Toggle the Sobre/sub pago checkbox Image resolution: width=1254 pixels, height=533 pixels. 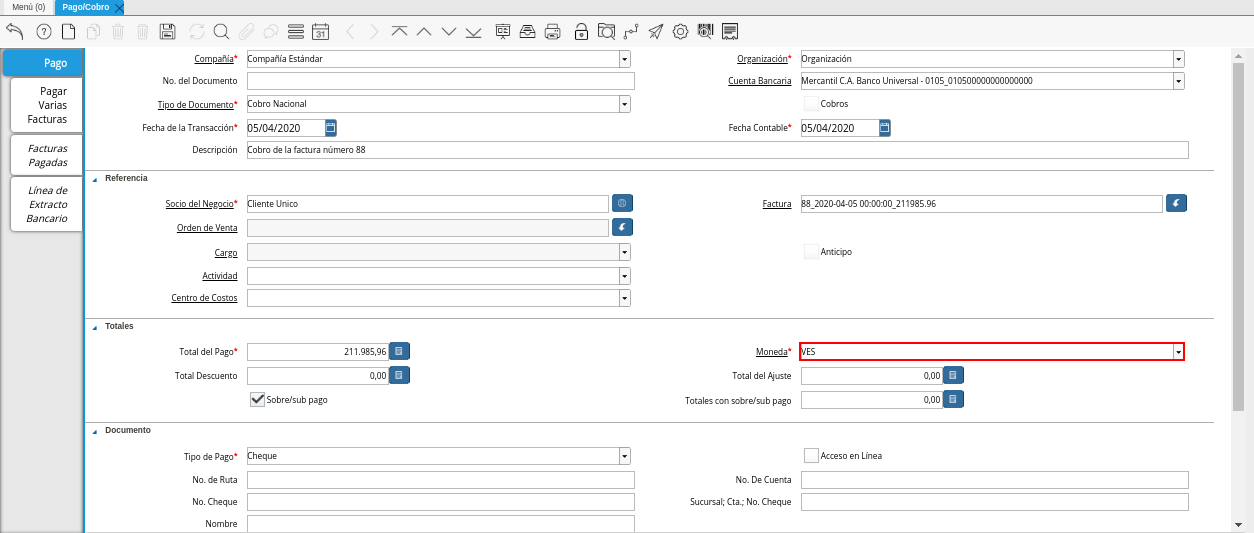point(257,399)
